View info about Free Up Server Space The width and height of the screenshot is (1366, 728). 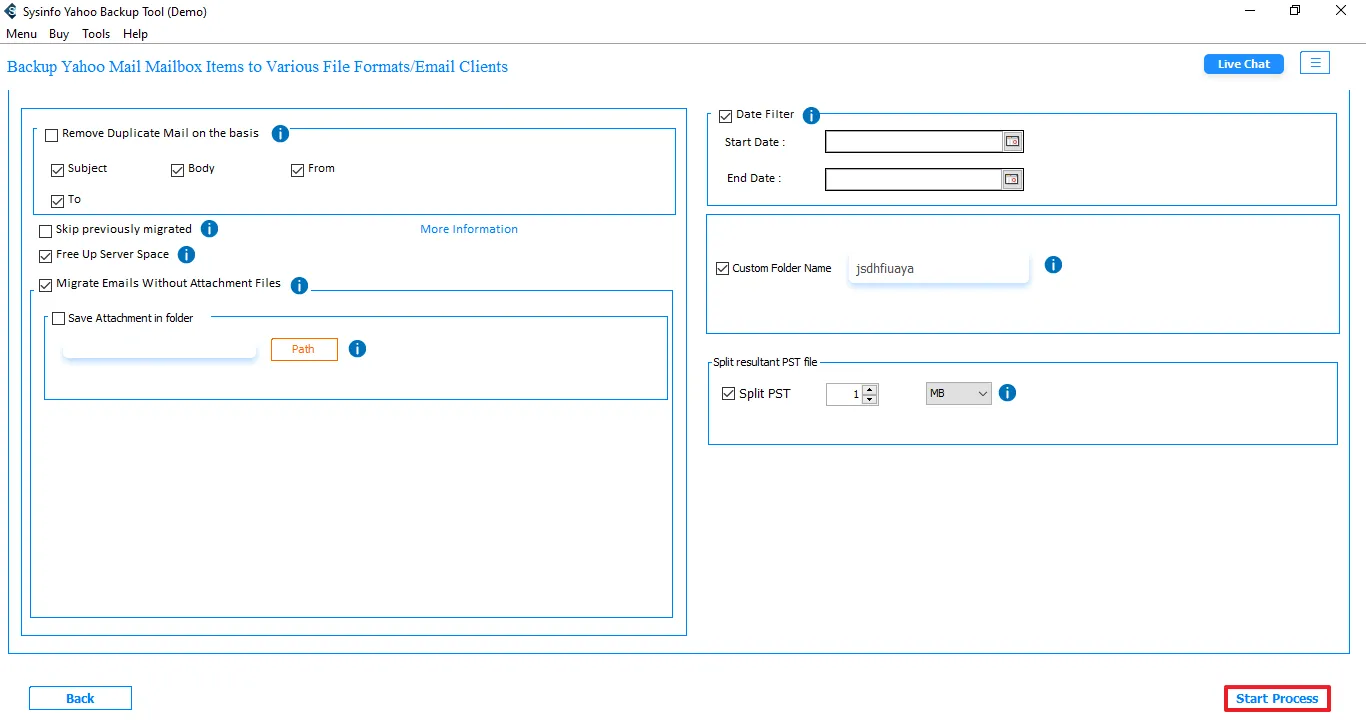click(x=186, y=255)
